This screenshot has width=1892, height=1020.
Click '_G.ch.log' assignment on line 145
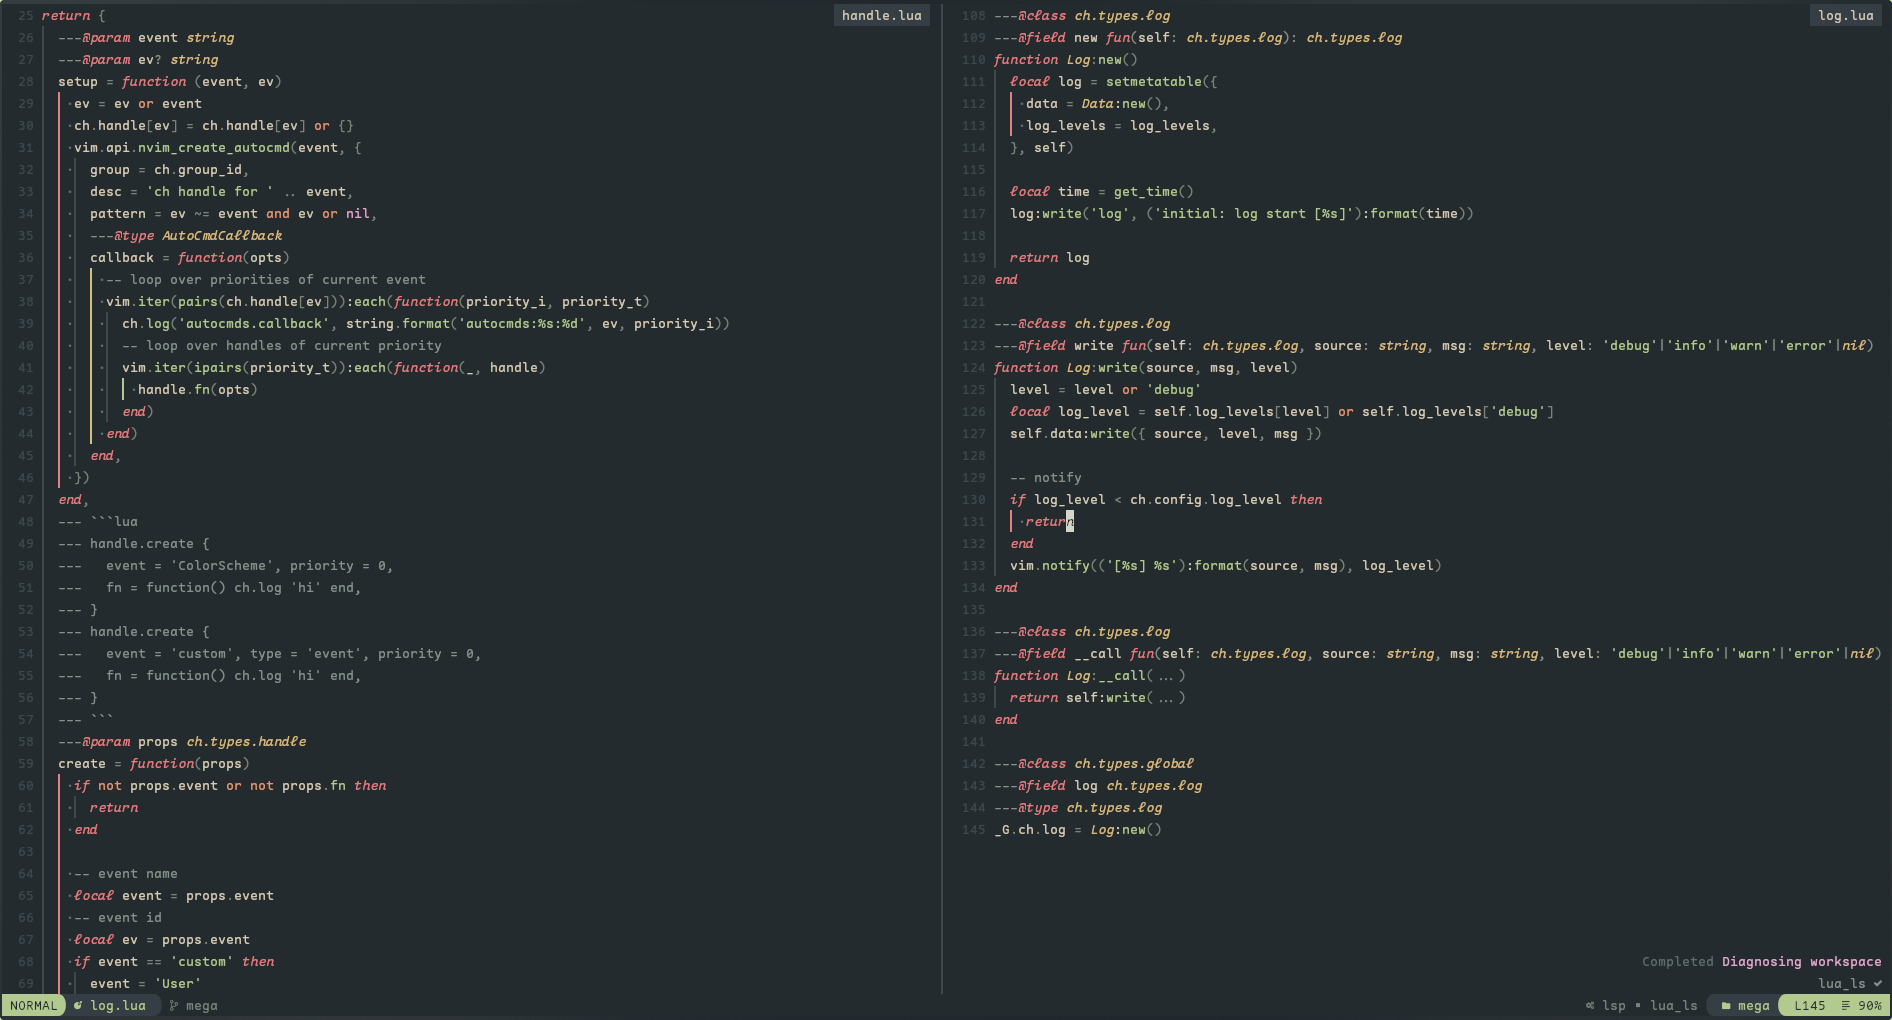tap(1030, 829)
